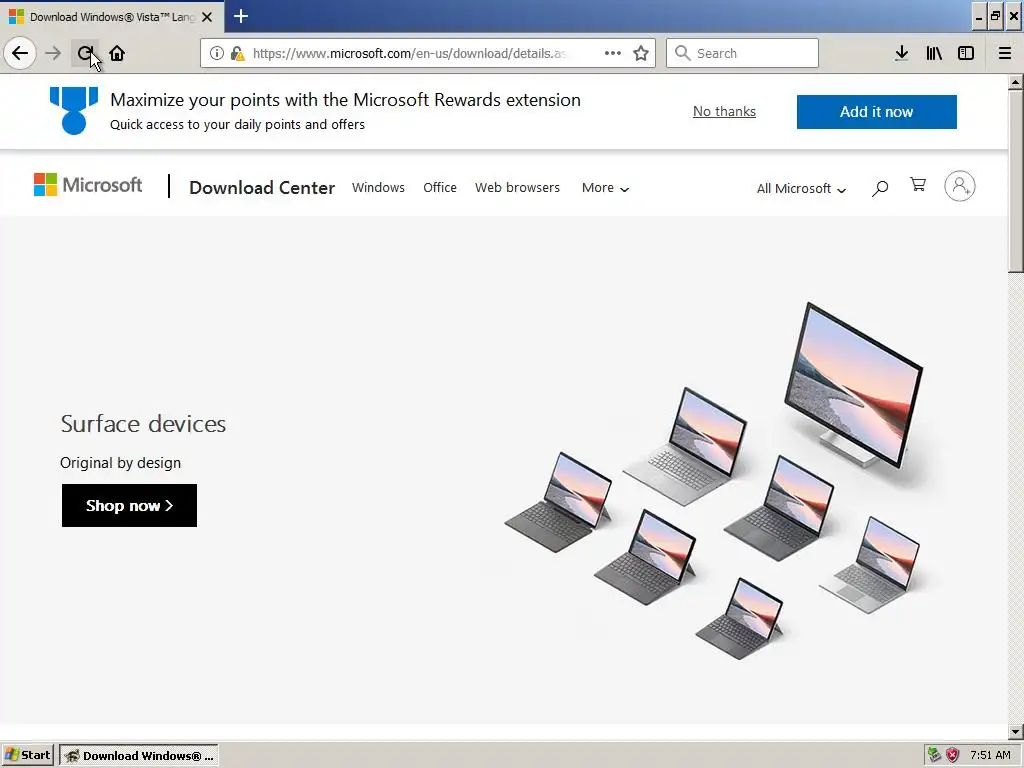Open the Downloads arrow icon

click(x=902, y=53)
